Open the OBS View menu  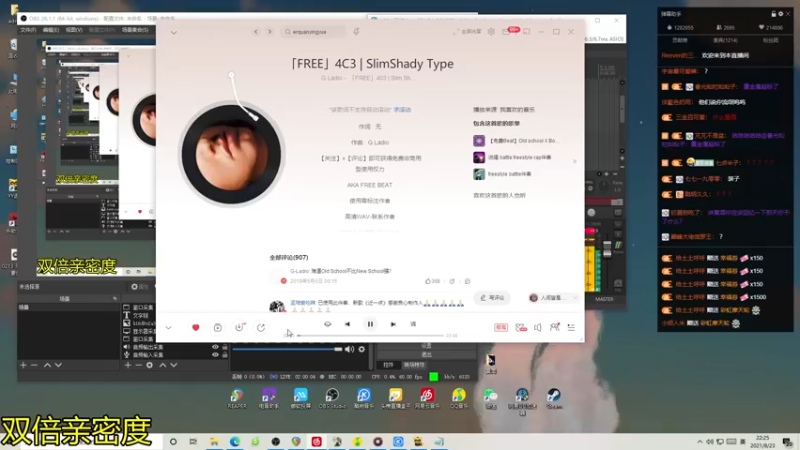[x=74, y=30]
